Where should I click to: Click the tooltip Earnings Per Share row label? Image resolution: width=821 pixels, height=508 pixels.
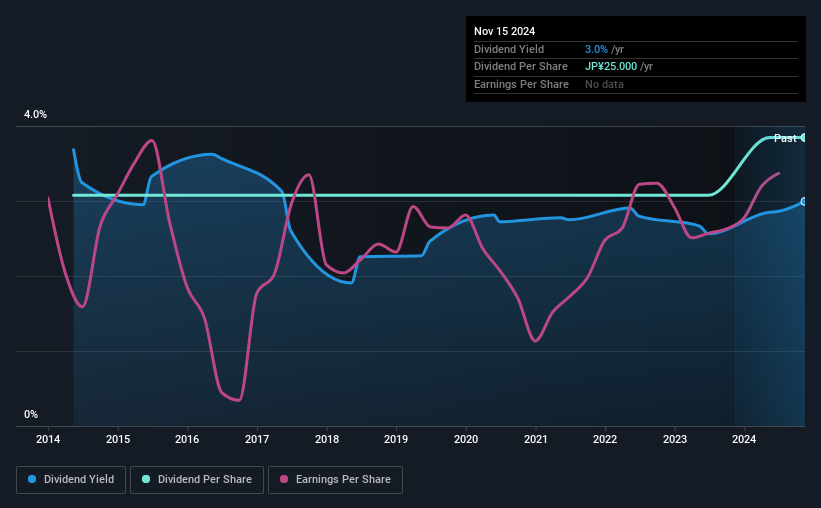click(x=521, y=84)
